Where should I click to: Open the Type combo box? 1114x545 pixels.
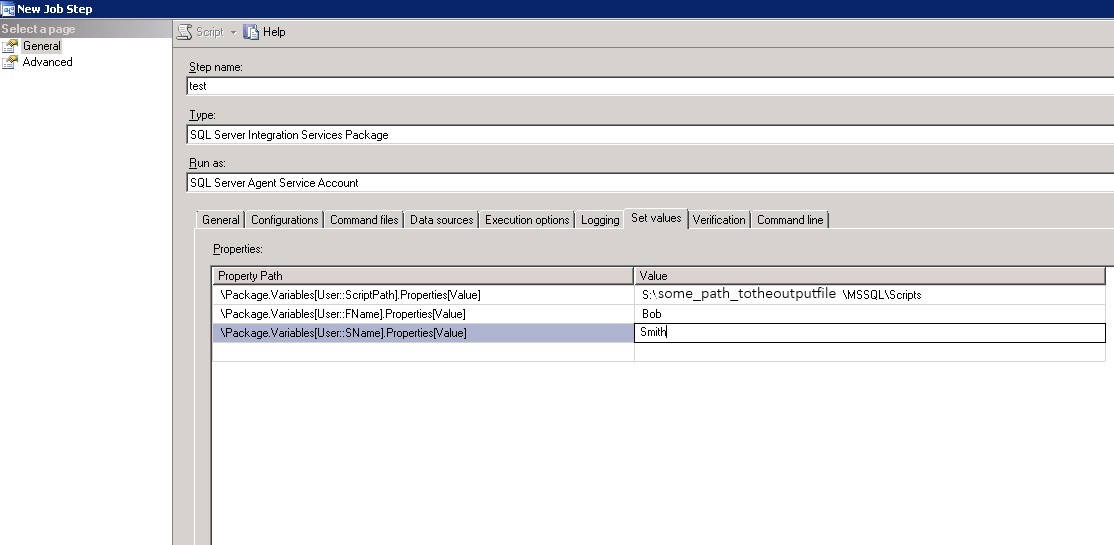[650, 134]
